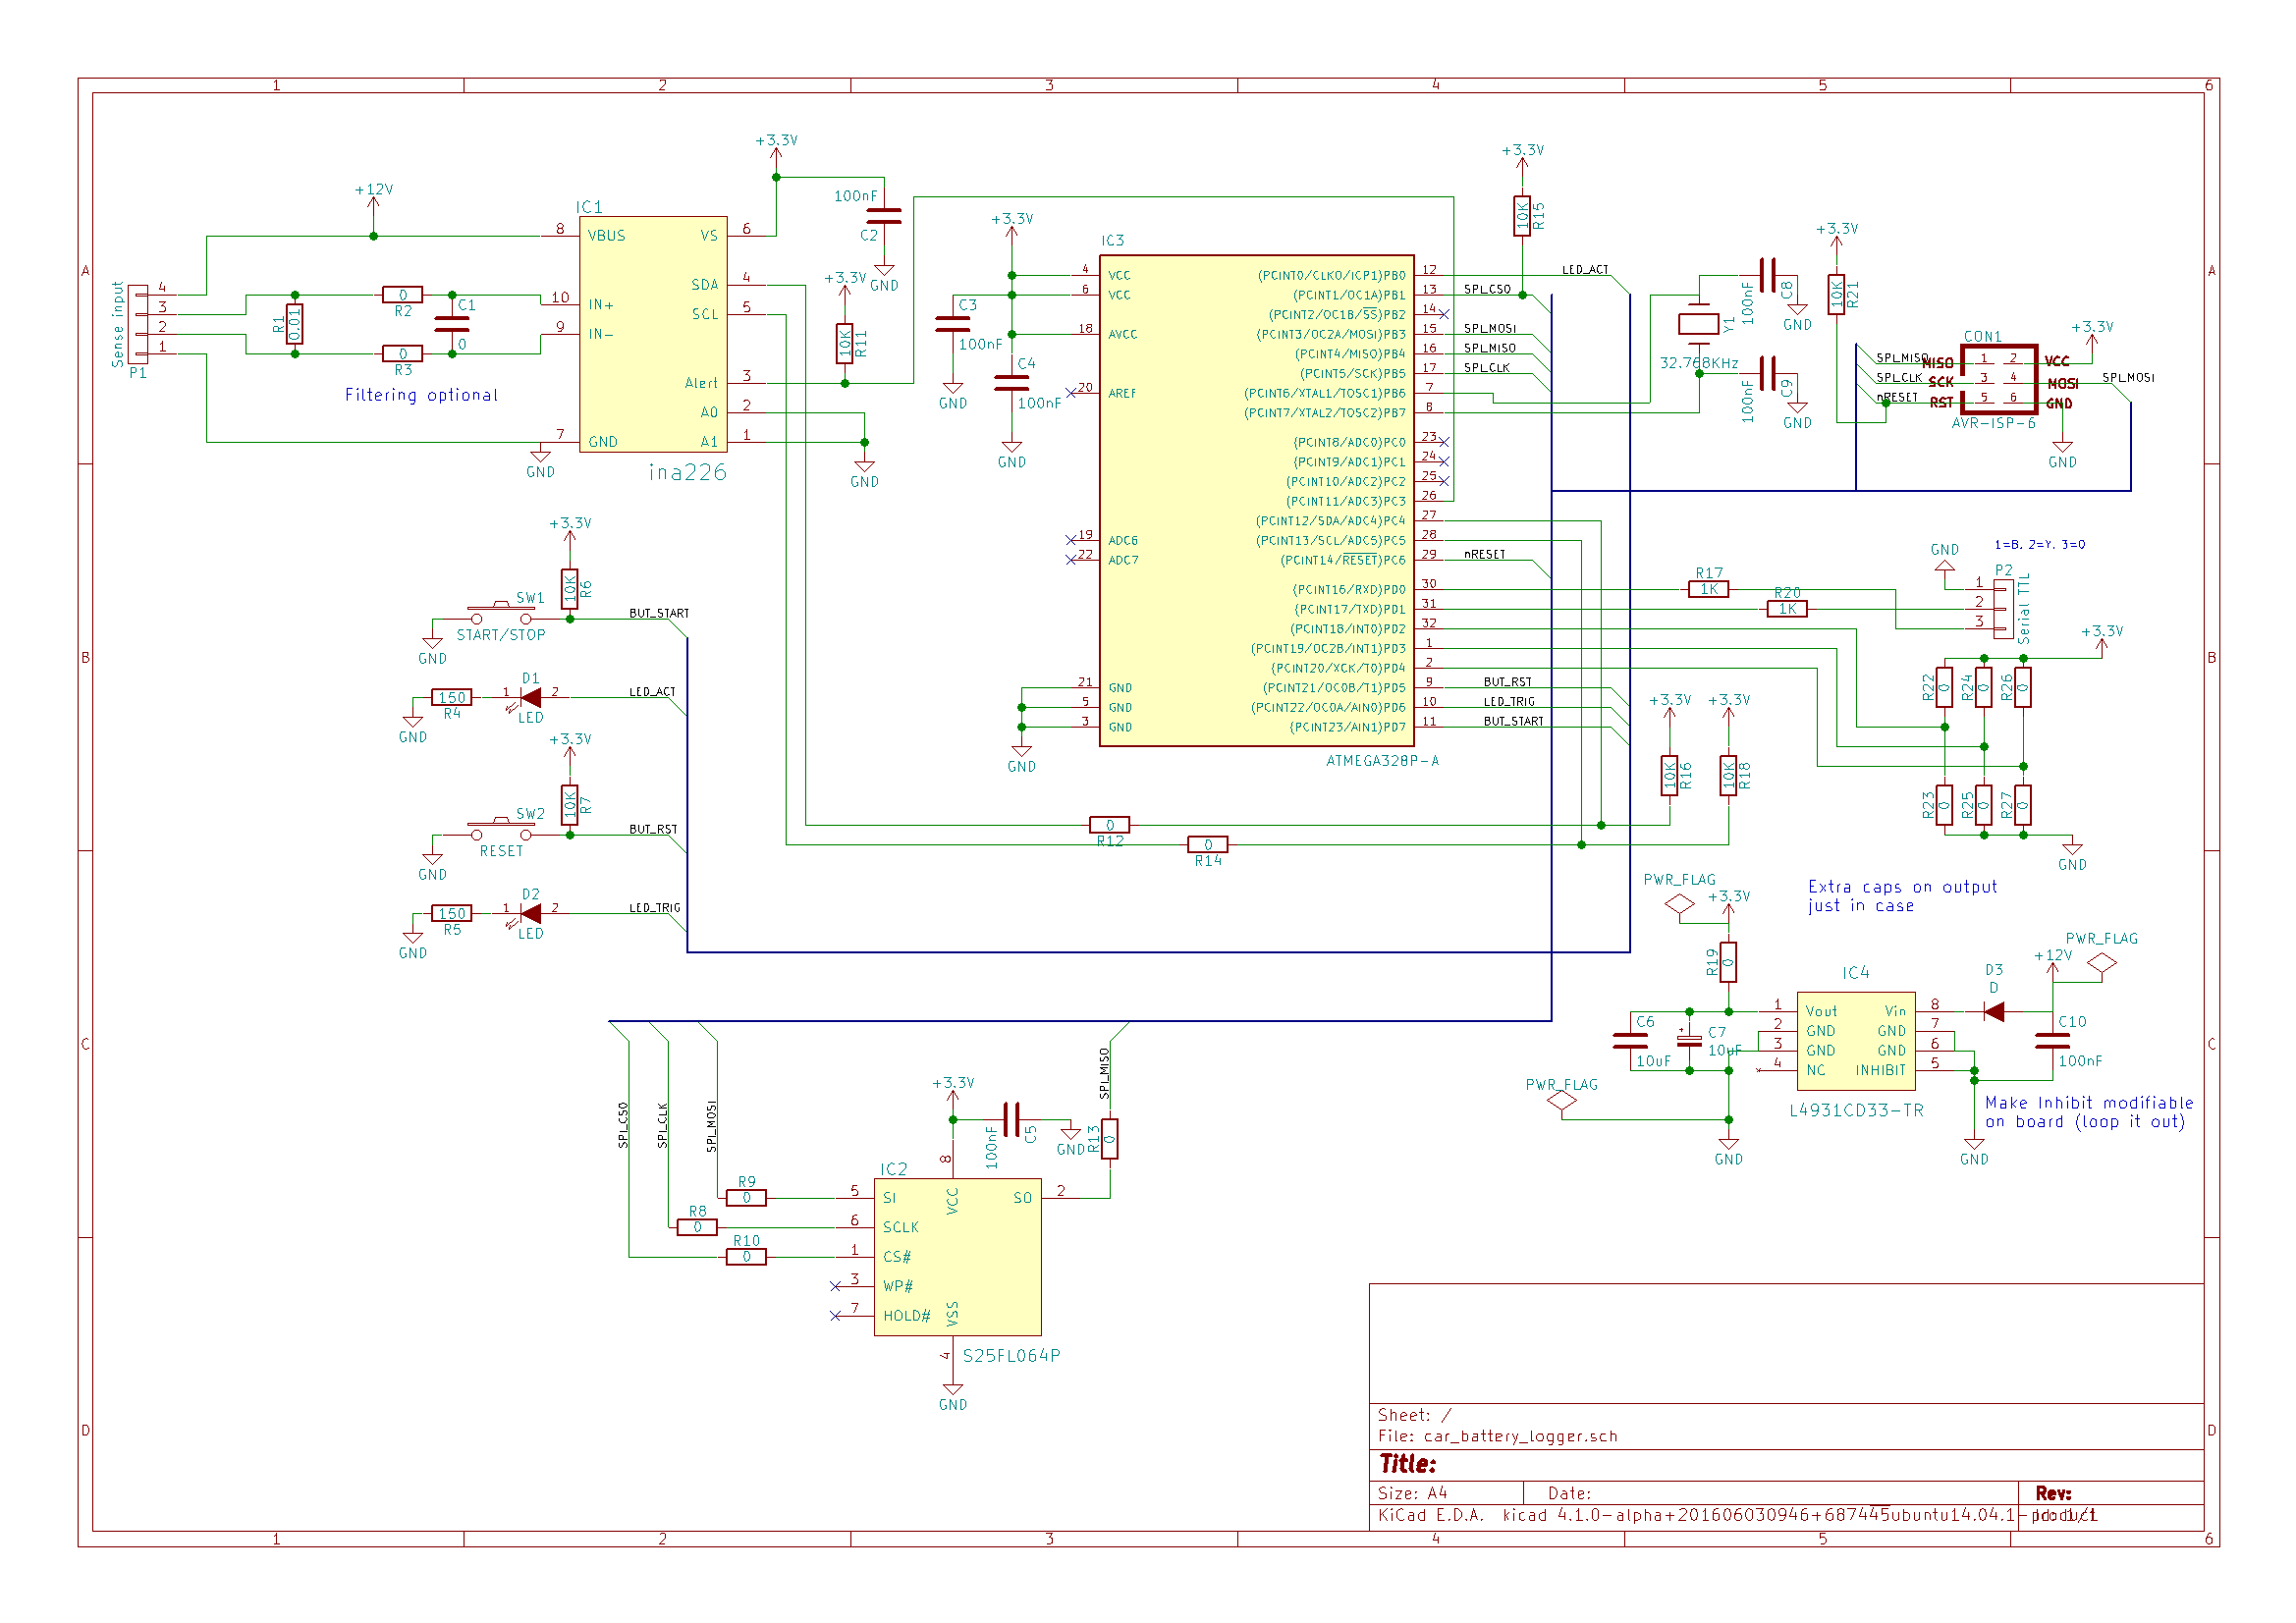Select shunt resistor R1 0.01 symbol
The image size is (2296, 1623).
pyautogui.click(x=294, y=324)
